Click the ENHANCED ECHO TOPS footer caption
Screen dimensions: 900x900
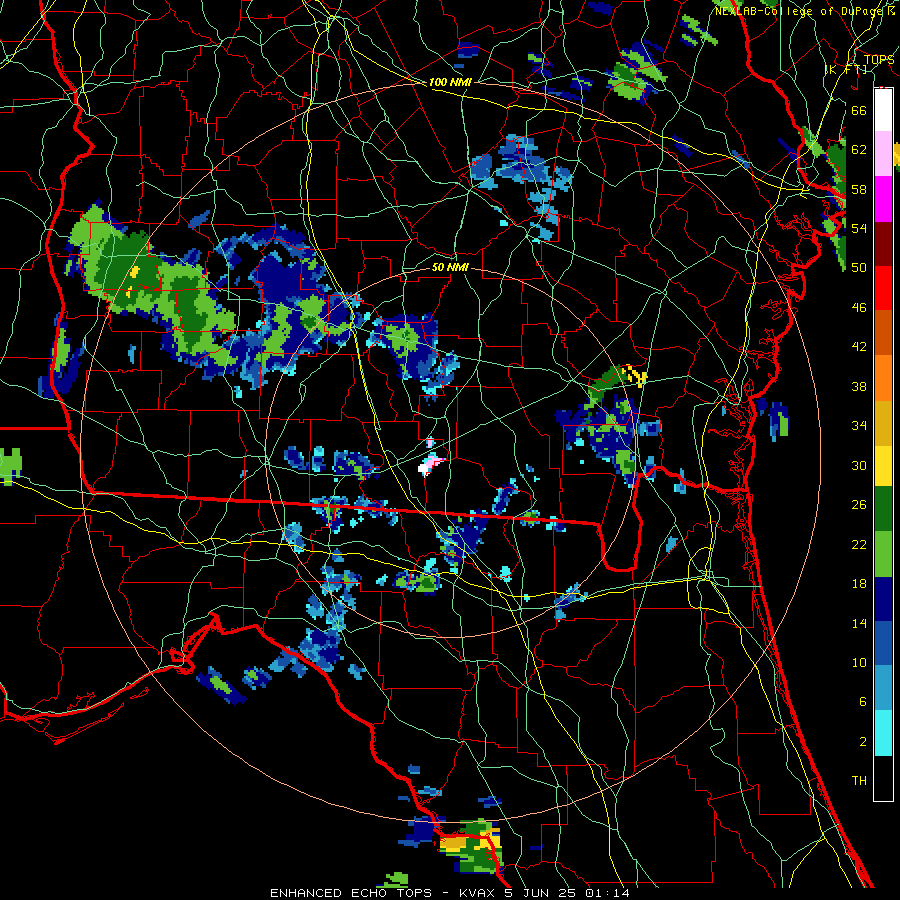450,893
